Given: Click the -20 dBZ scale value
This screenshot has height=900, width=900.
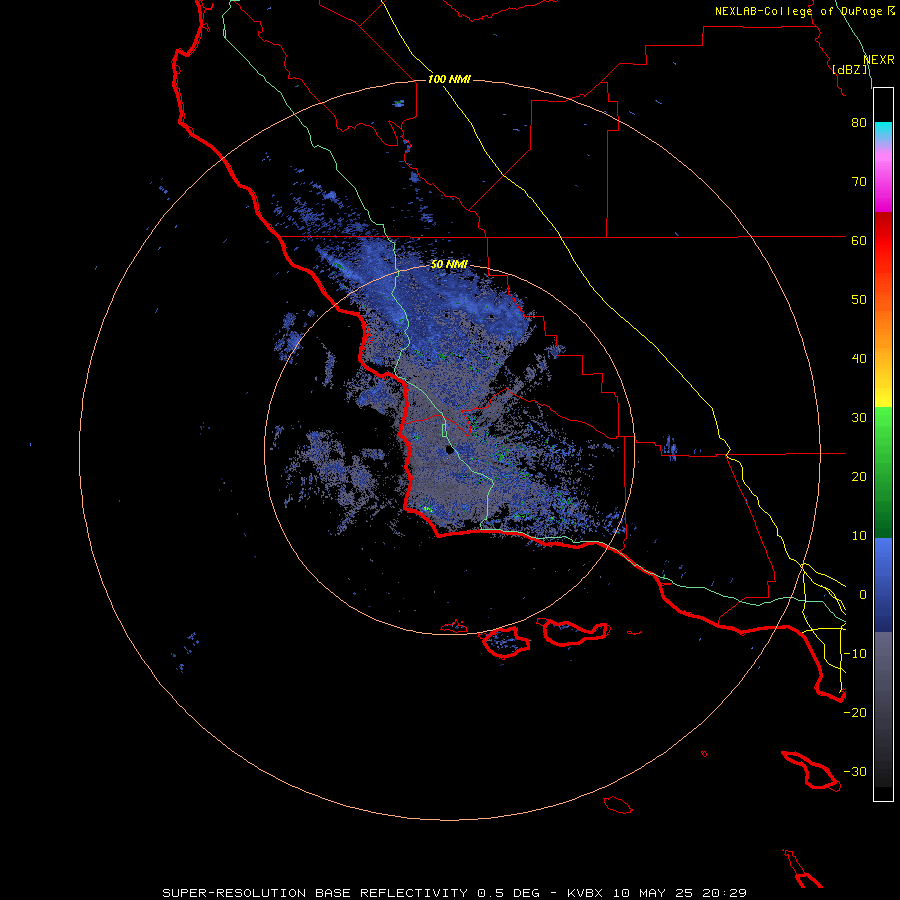Looking at the screenshot, I should pos(855,713).
